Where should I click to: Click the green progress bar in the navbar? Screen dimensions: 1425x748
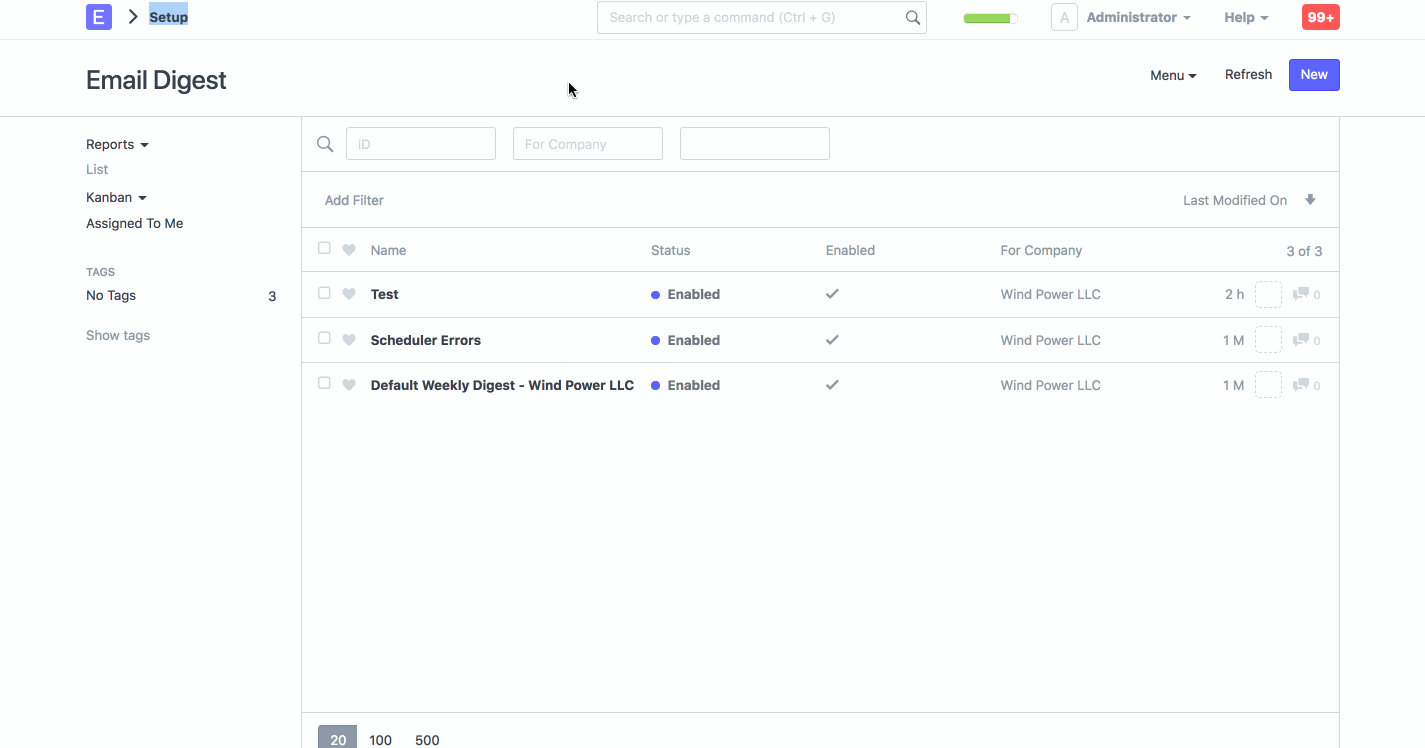(989, 17)
